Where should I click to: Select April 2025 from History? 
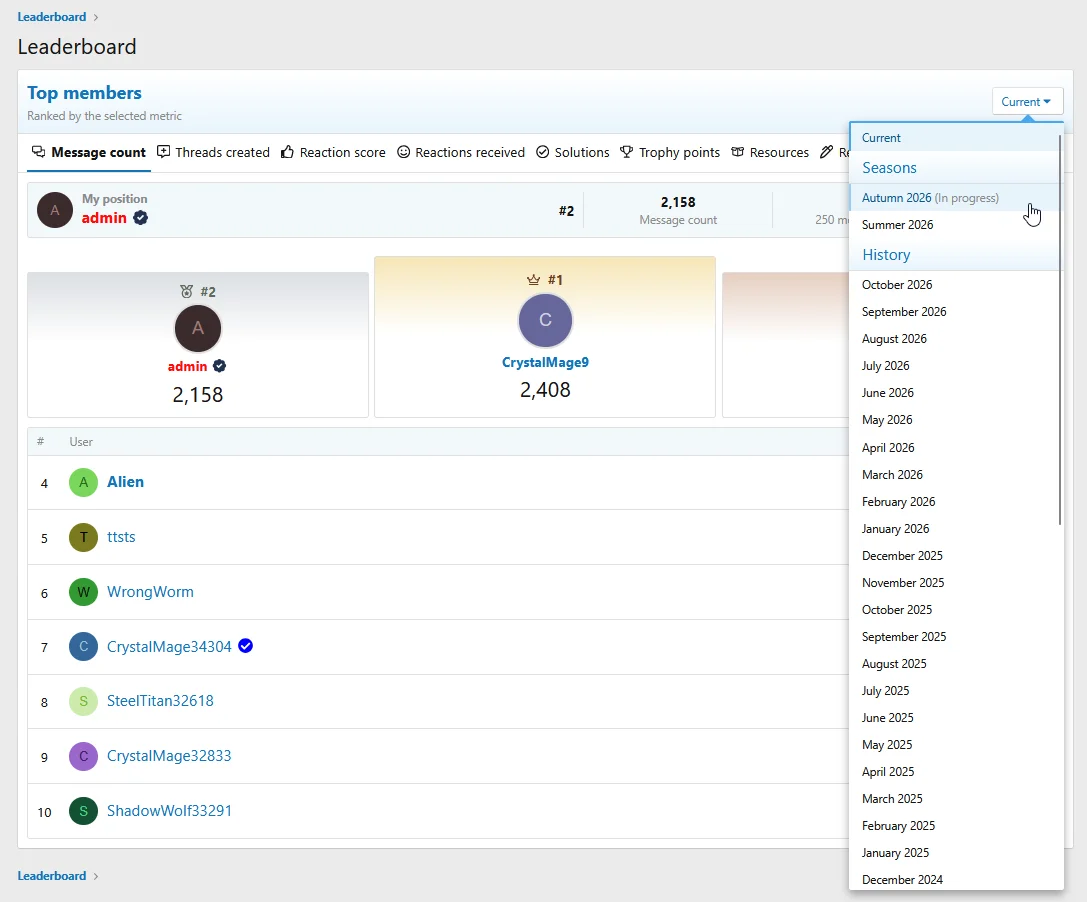956,772
